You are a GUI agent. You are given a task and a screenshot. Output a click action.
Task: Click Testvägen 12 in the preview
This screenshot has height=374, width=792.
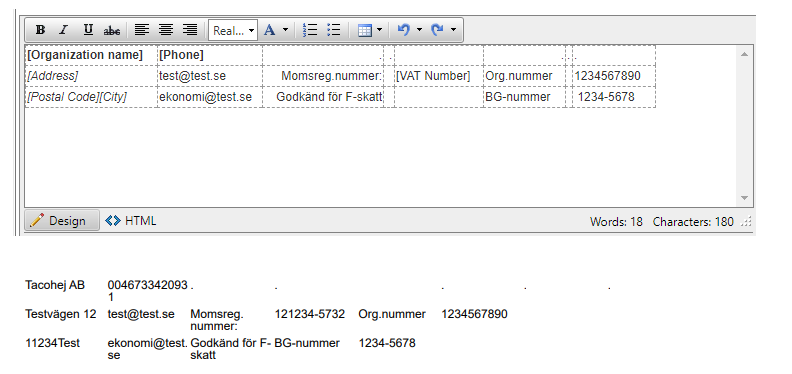click(61, 314)
